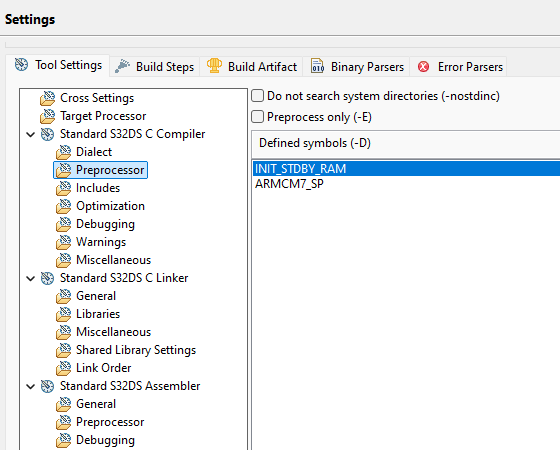This screenshot has height=450, width=560.
Task: Select the 'Standard S32DS C Compiler' label
Action: tap(132, 134)
